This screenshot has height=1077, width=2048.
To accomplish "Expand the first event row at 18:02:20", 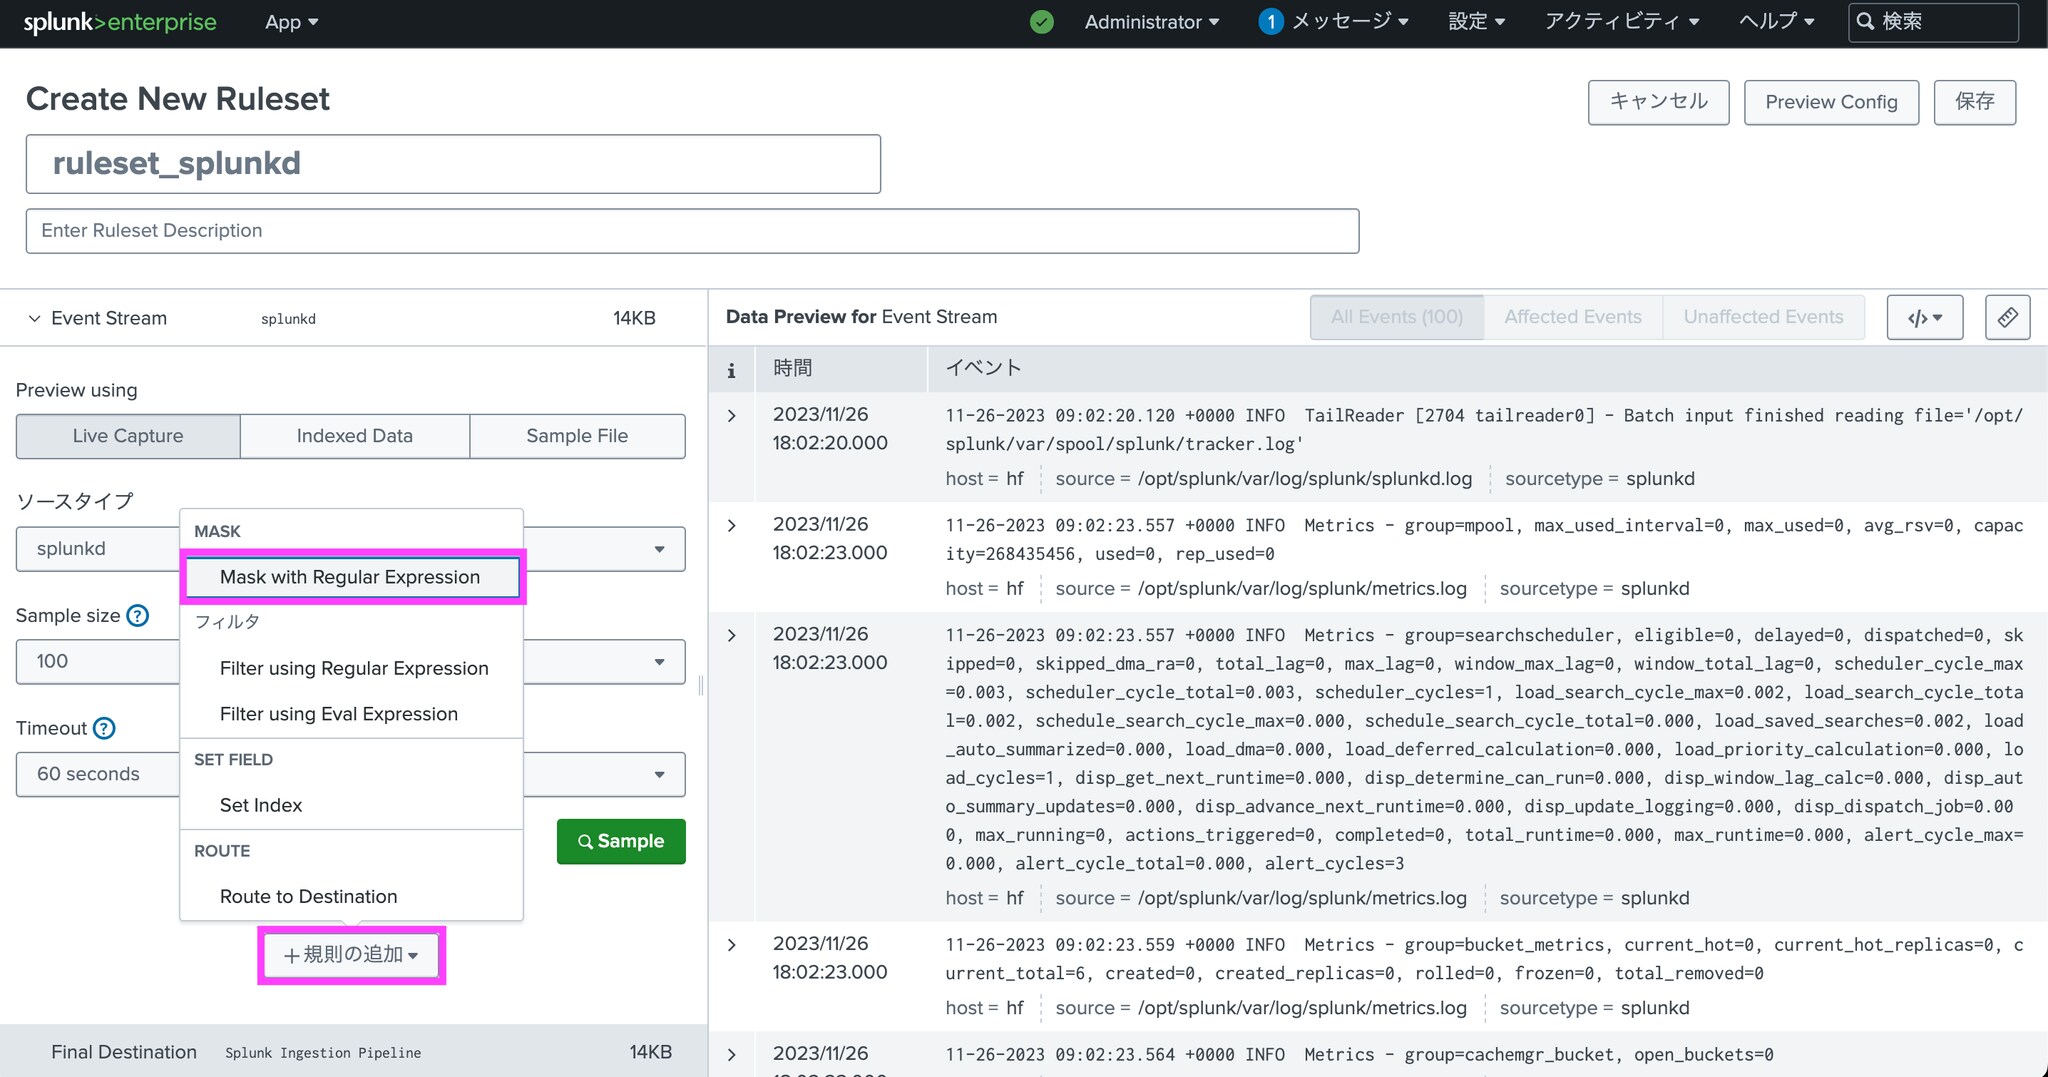I will tap(732, 416).
